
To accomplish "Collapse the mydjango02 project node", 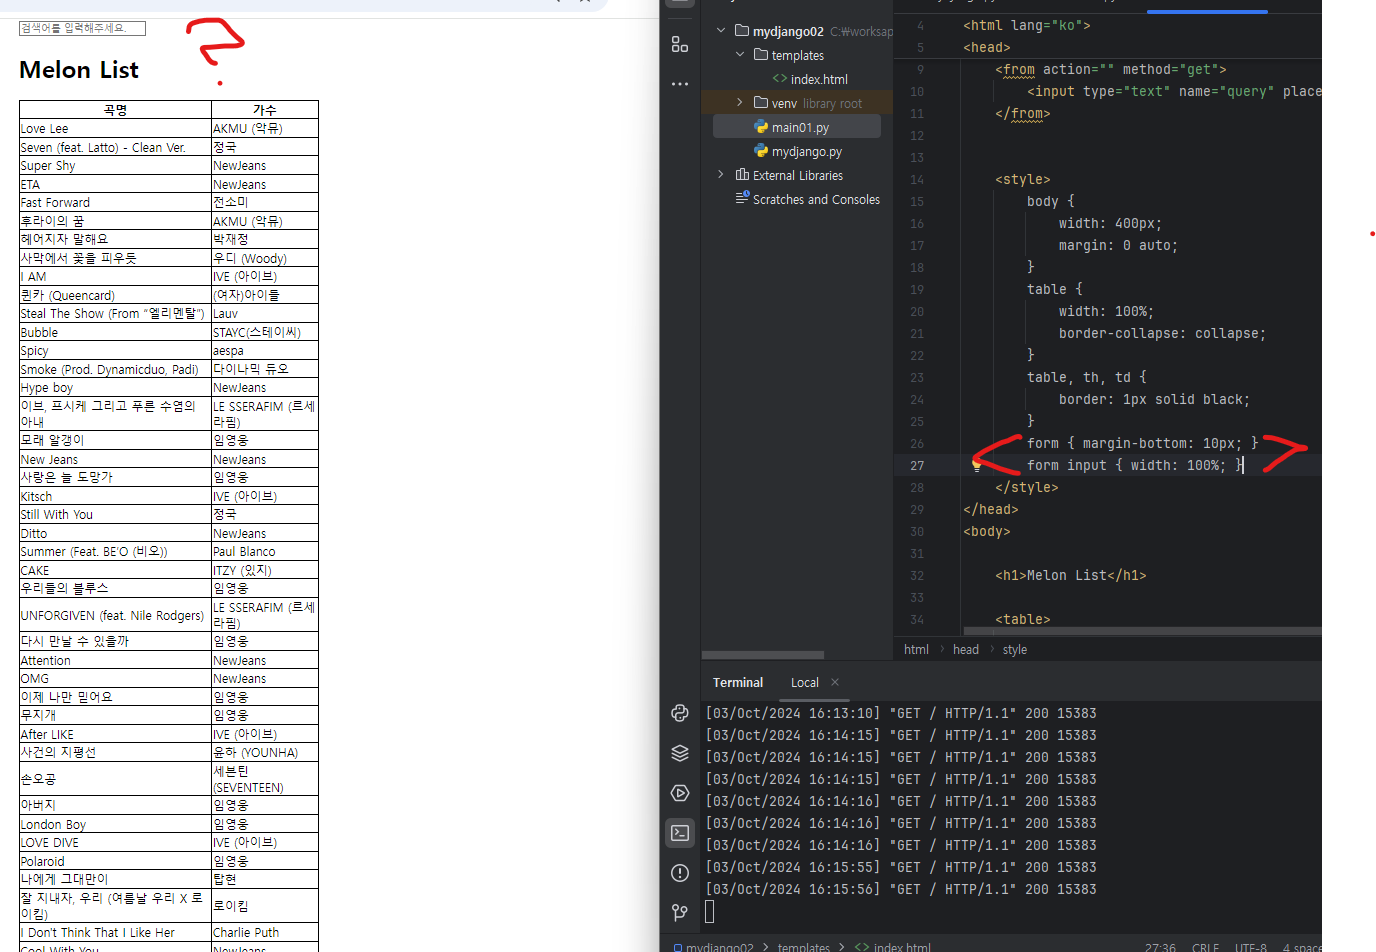I will (721, 31).
